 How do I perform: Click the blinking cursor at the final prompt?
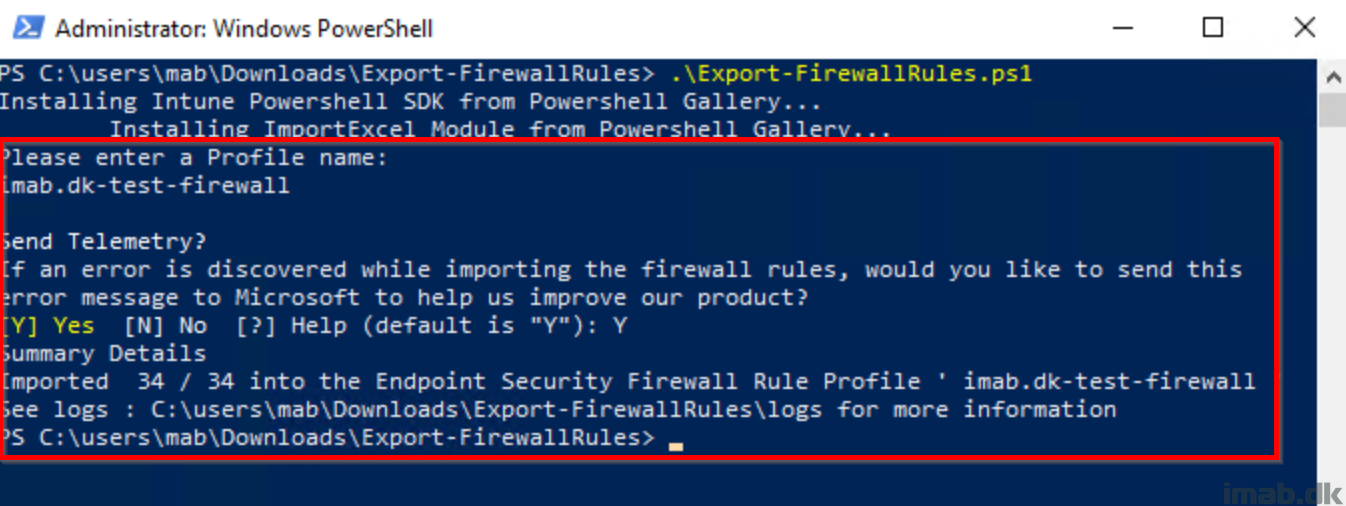click(x=676, y=446)
